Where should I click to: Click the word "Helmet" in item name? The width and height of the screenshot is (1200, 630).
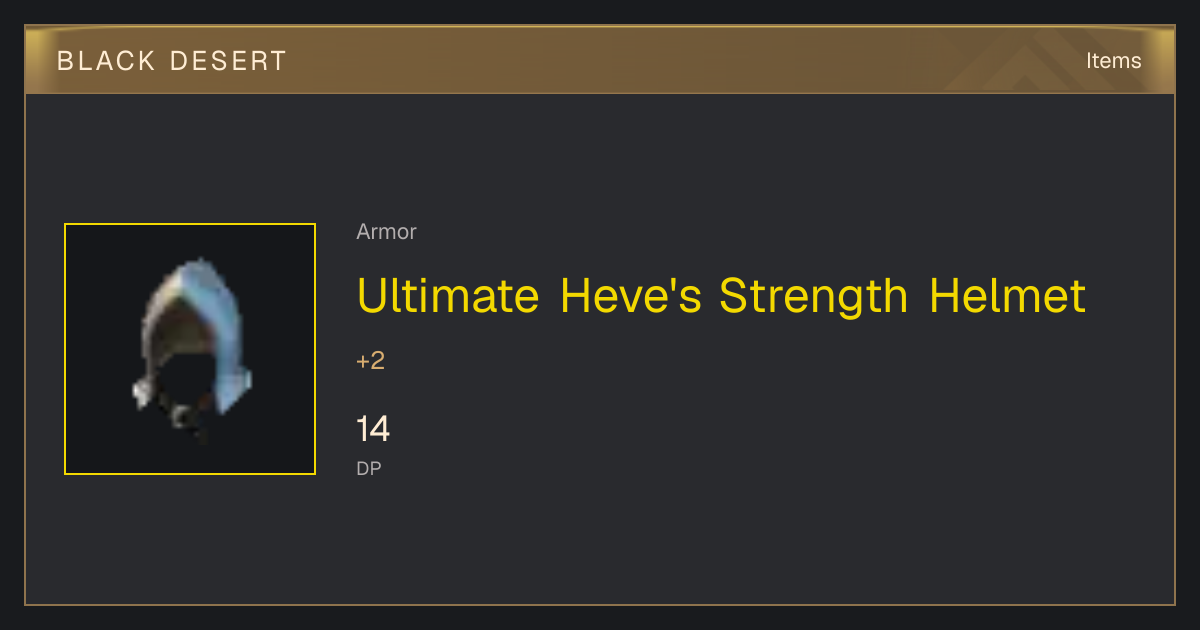[1007, 296]
